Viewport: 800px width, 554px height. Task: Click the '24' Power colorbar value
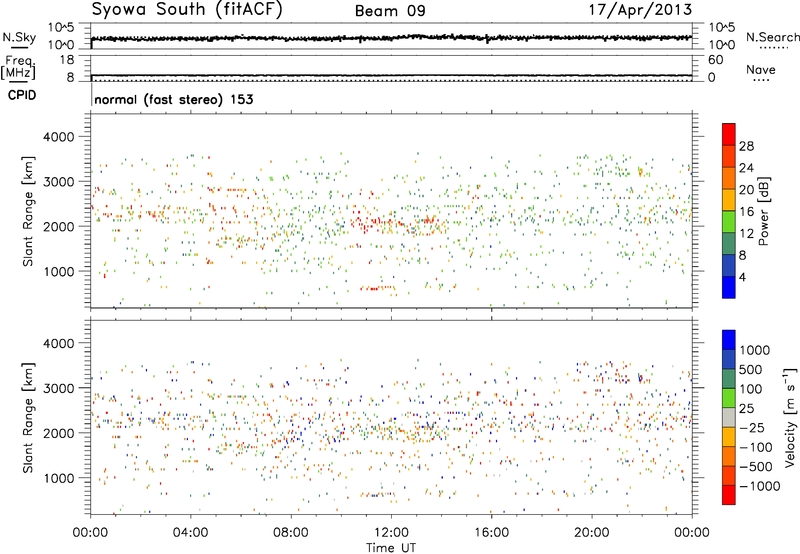pos(746,168)
